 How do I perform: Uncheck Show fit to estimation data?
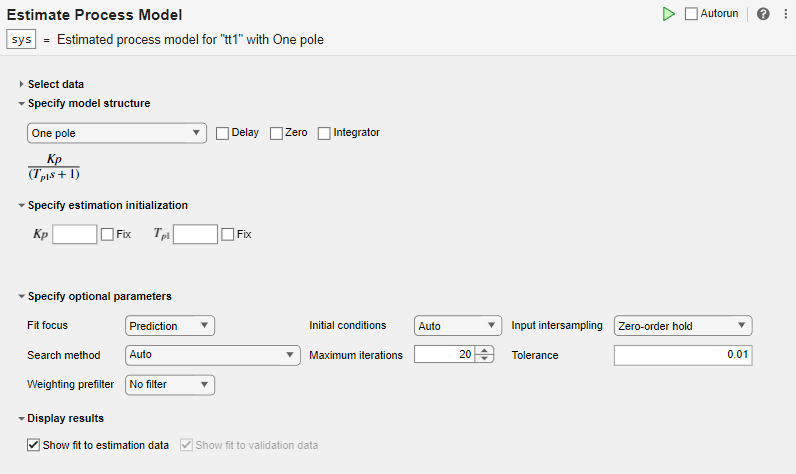34,445
